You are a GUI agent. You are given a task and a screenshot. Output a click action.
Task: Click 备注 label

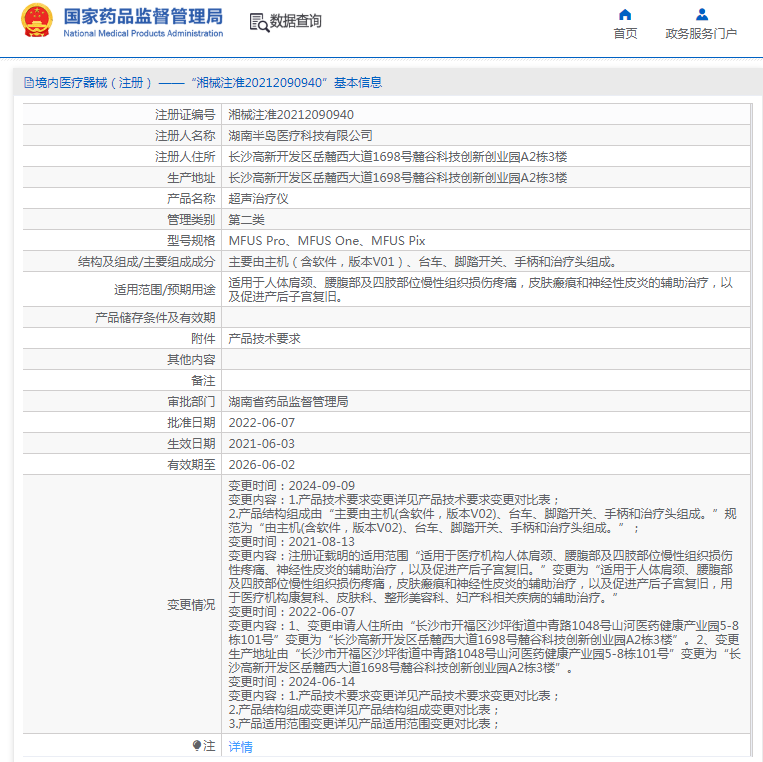tap(203, 381)
